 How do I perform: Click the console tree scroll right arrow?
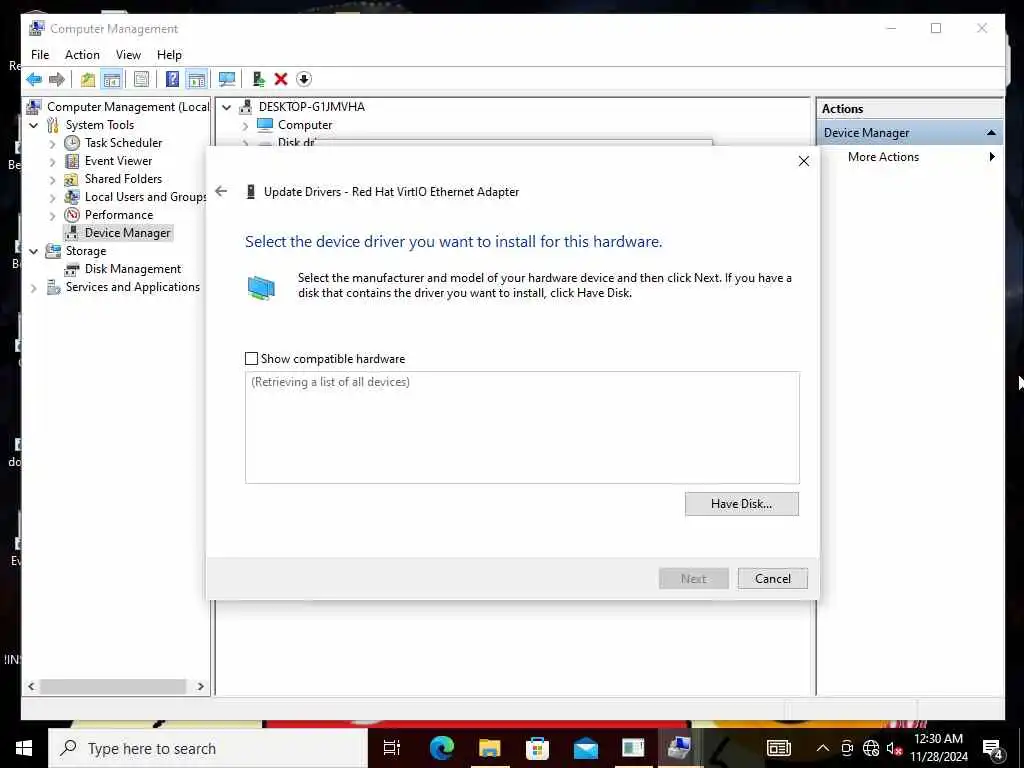200,686
